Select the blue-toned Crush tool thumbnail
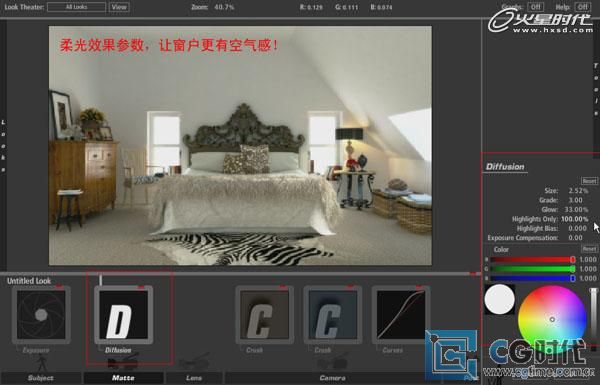Viewport: 600px width, 385px height. [x=333, y=315]
